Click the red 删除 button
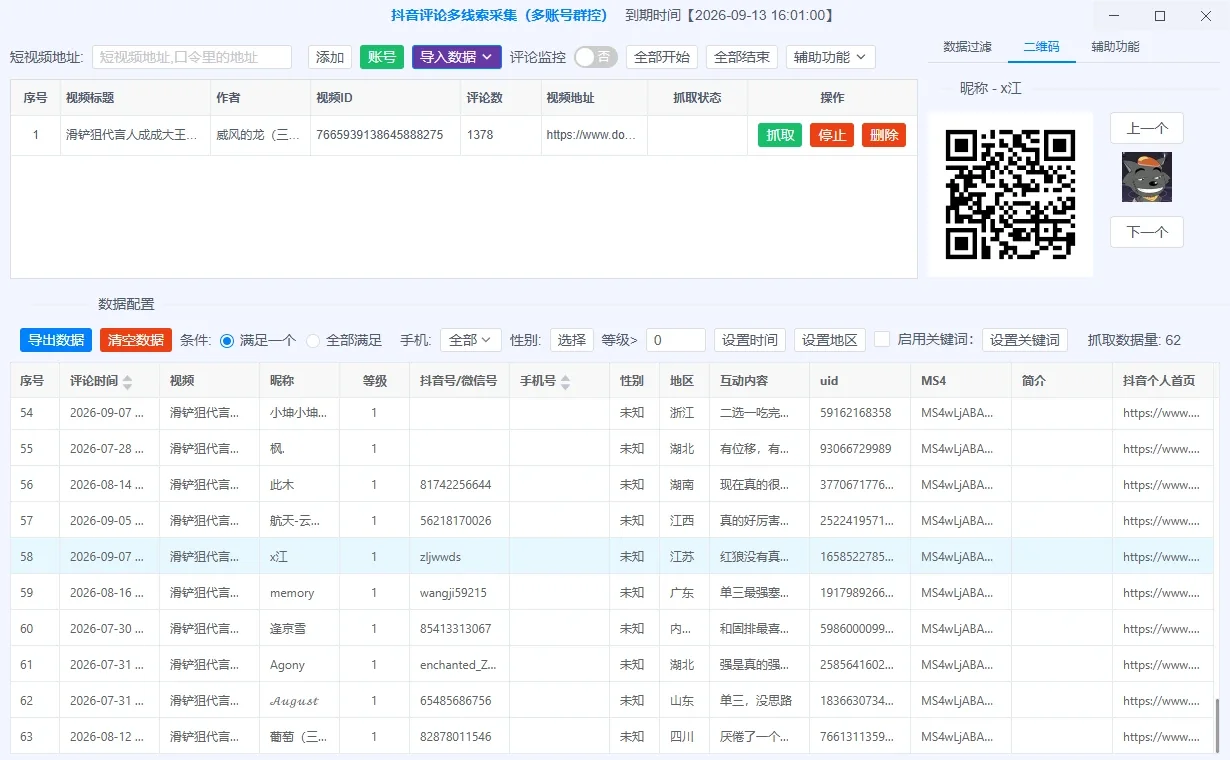This screenshot has height=760, width=1230. click(884, 135)
